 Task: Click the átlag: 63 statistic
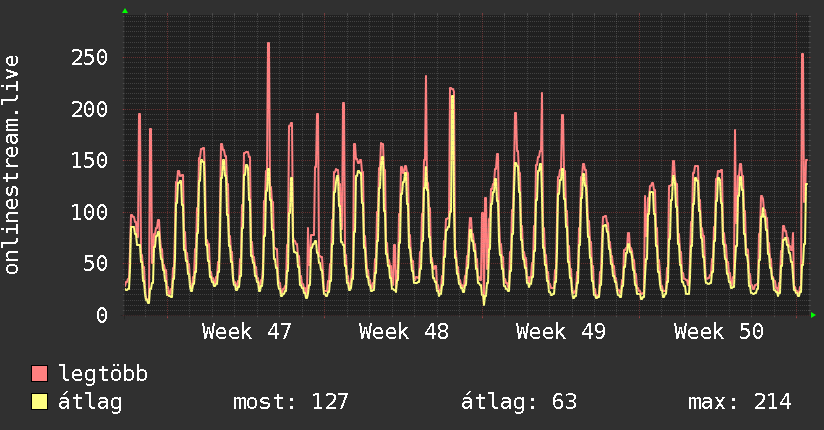point(519,402)
